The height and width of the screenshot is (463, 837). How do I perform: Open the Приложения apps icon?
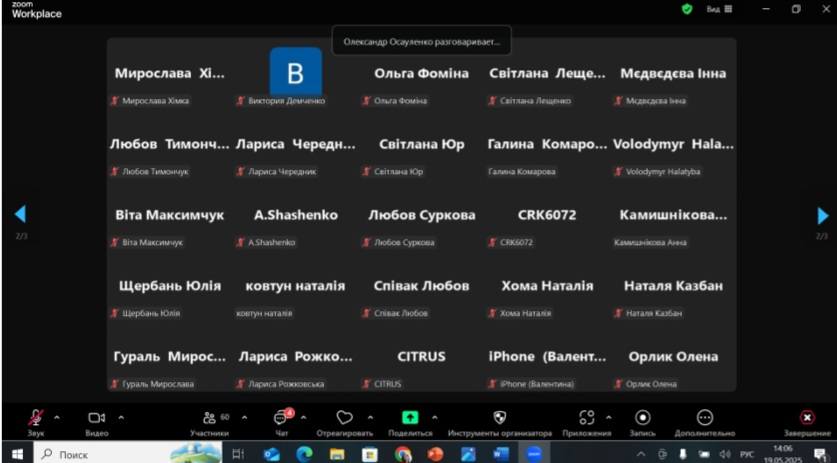click(587, 418)
